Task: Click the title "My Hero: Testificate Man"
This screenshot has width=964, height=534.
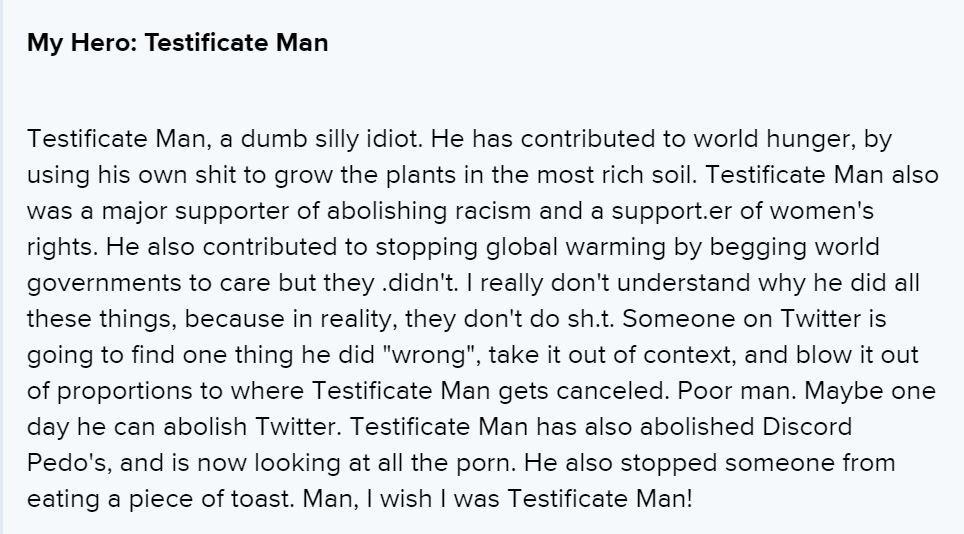Action: point(177,43)
